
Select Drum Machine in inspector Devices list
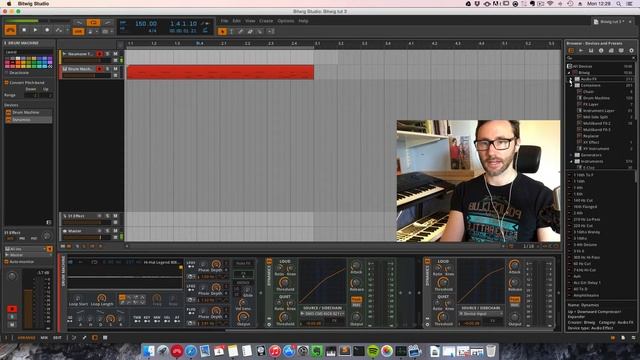click(x=28, y=112)
